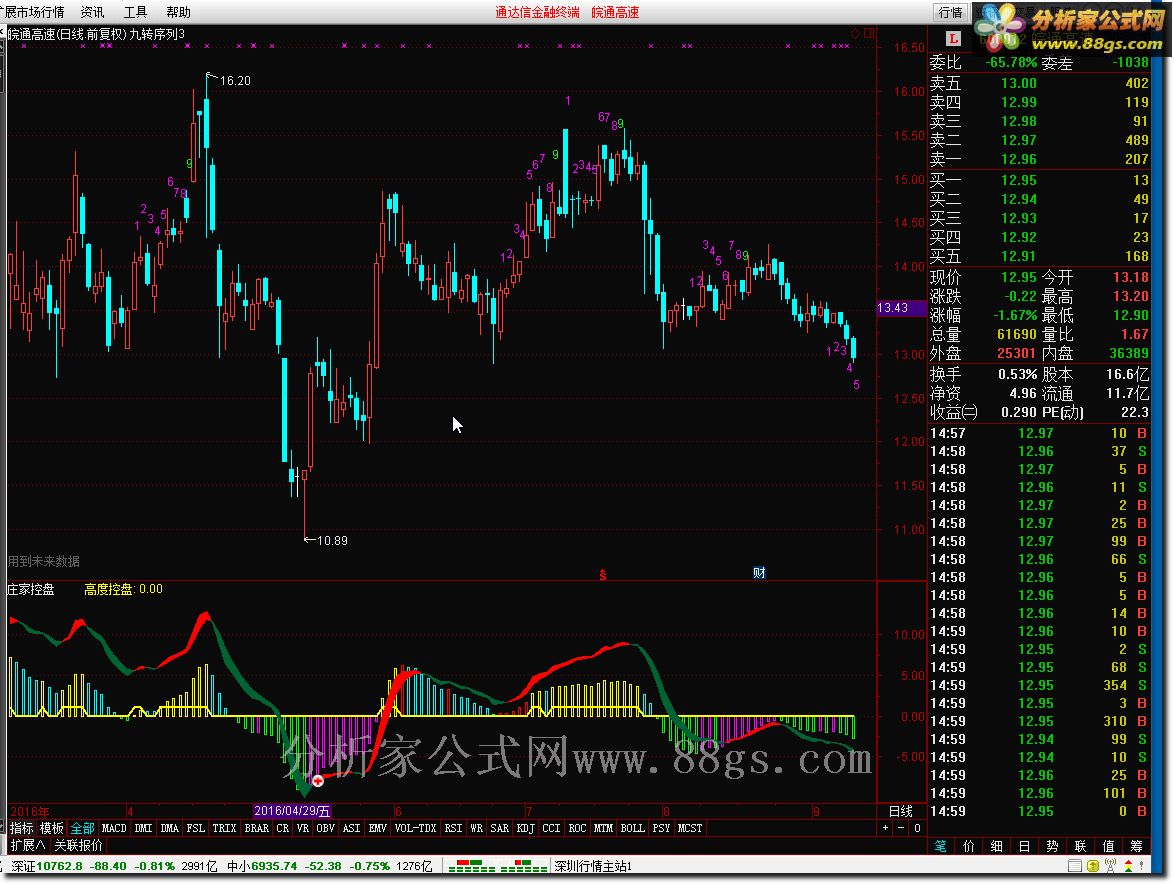This screenshot has width=1174, height=884.
Task: Select the 价 tab in quote panel
Action: point(969,846)
